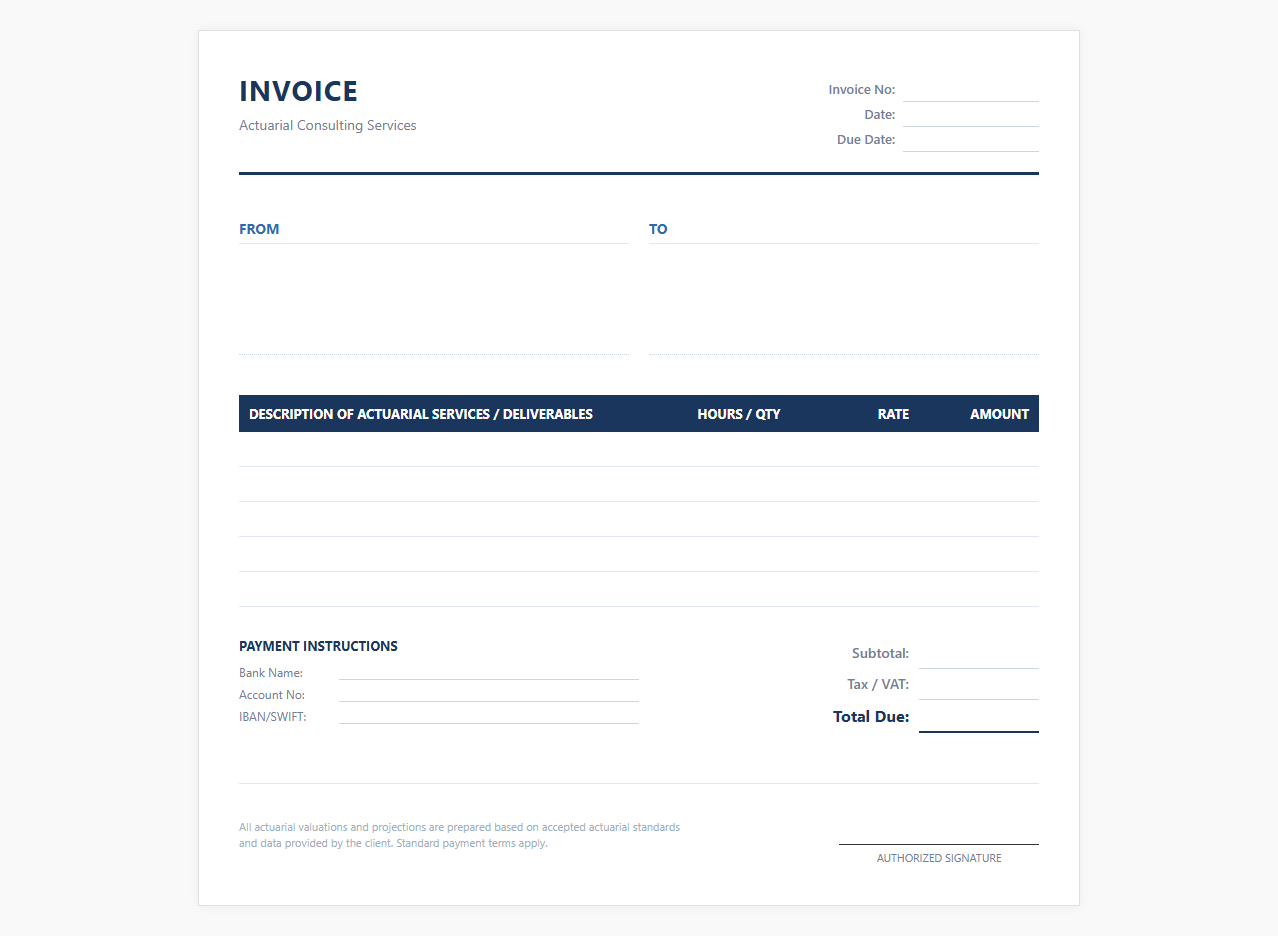1278x936 pixels.
Task: Click the 'Bank Name:' label
Action: tap(271, 673)
